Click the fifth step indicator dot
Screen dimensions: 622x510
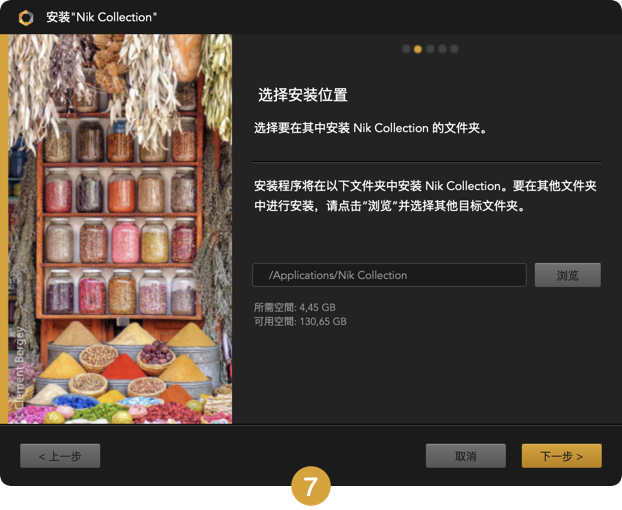pyautogui.click(x=454, y=49)
